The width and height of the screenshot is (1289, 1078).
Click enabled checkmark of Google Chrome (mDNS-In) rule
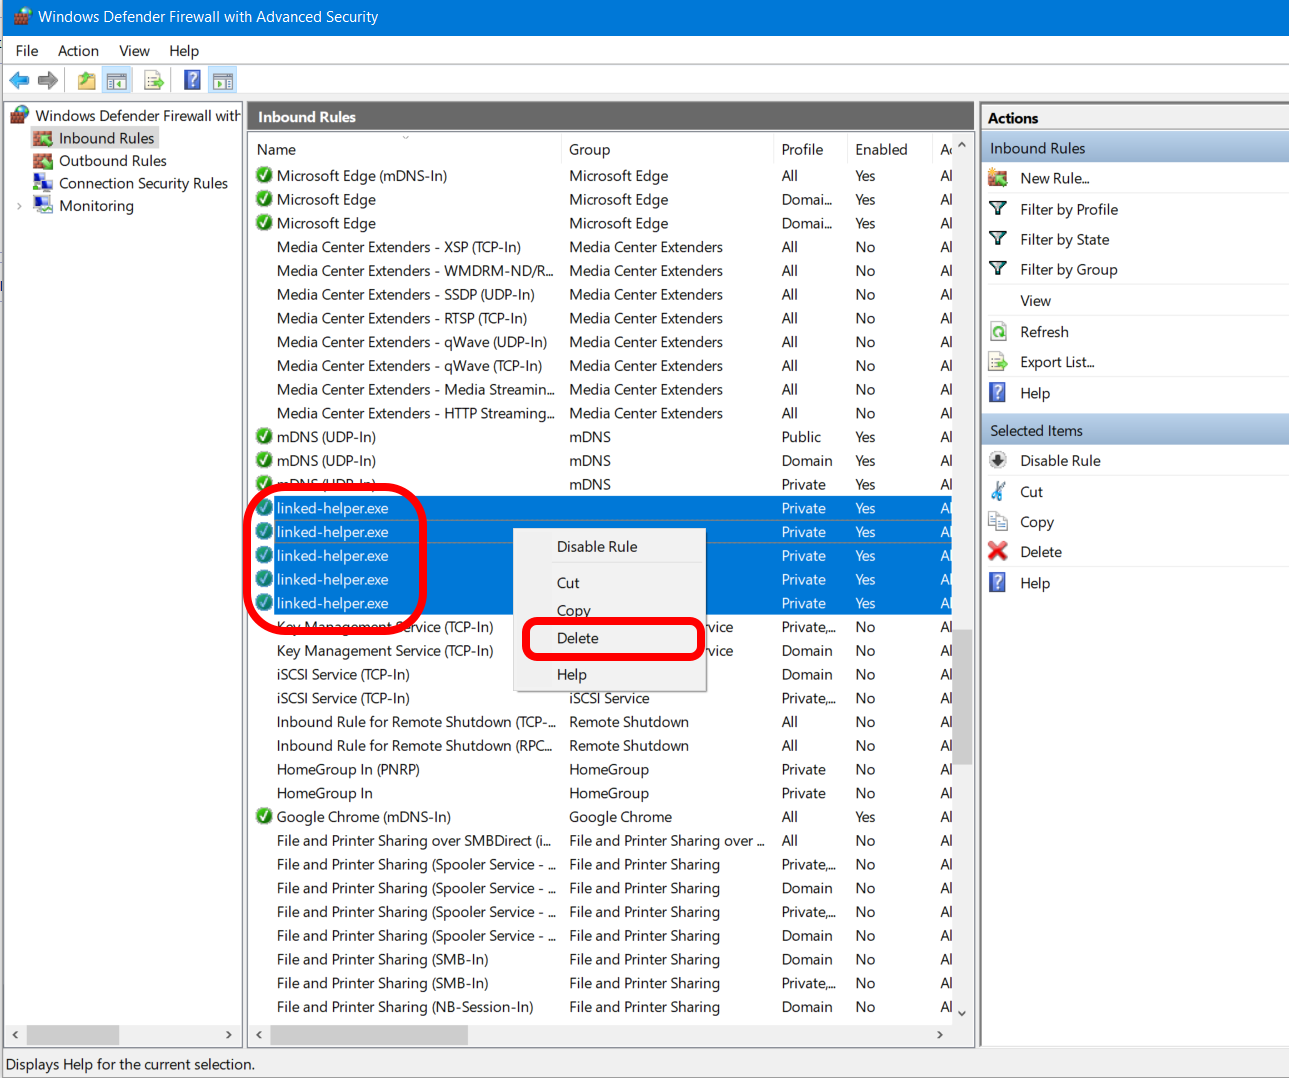point(264,817)
